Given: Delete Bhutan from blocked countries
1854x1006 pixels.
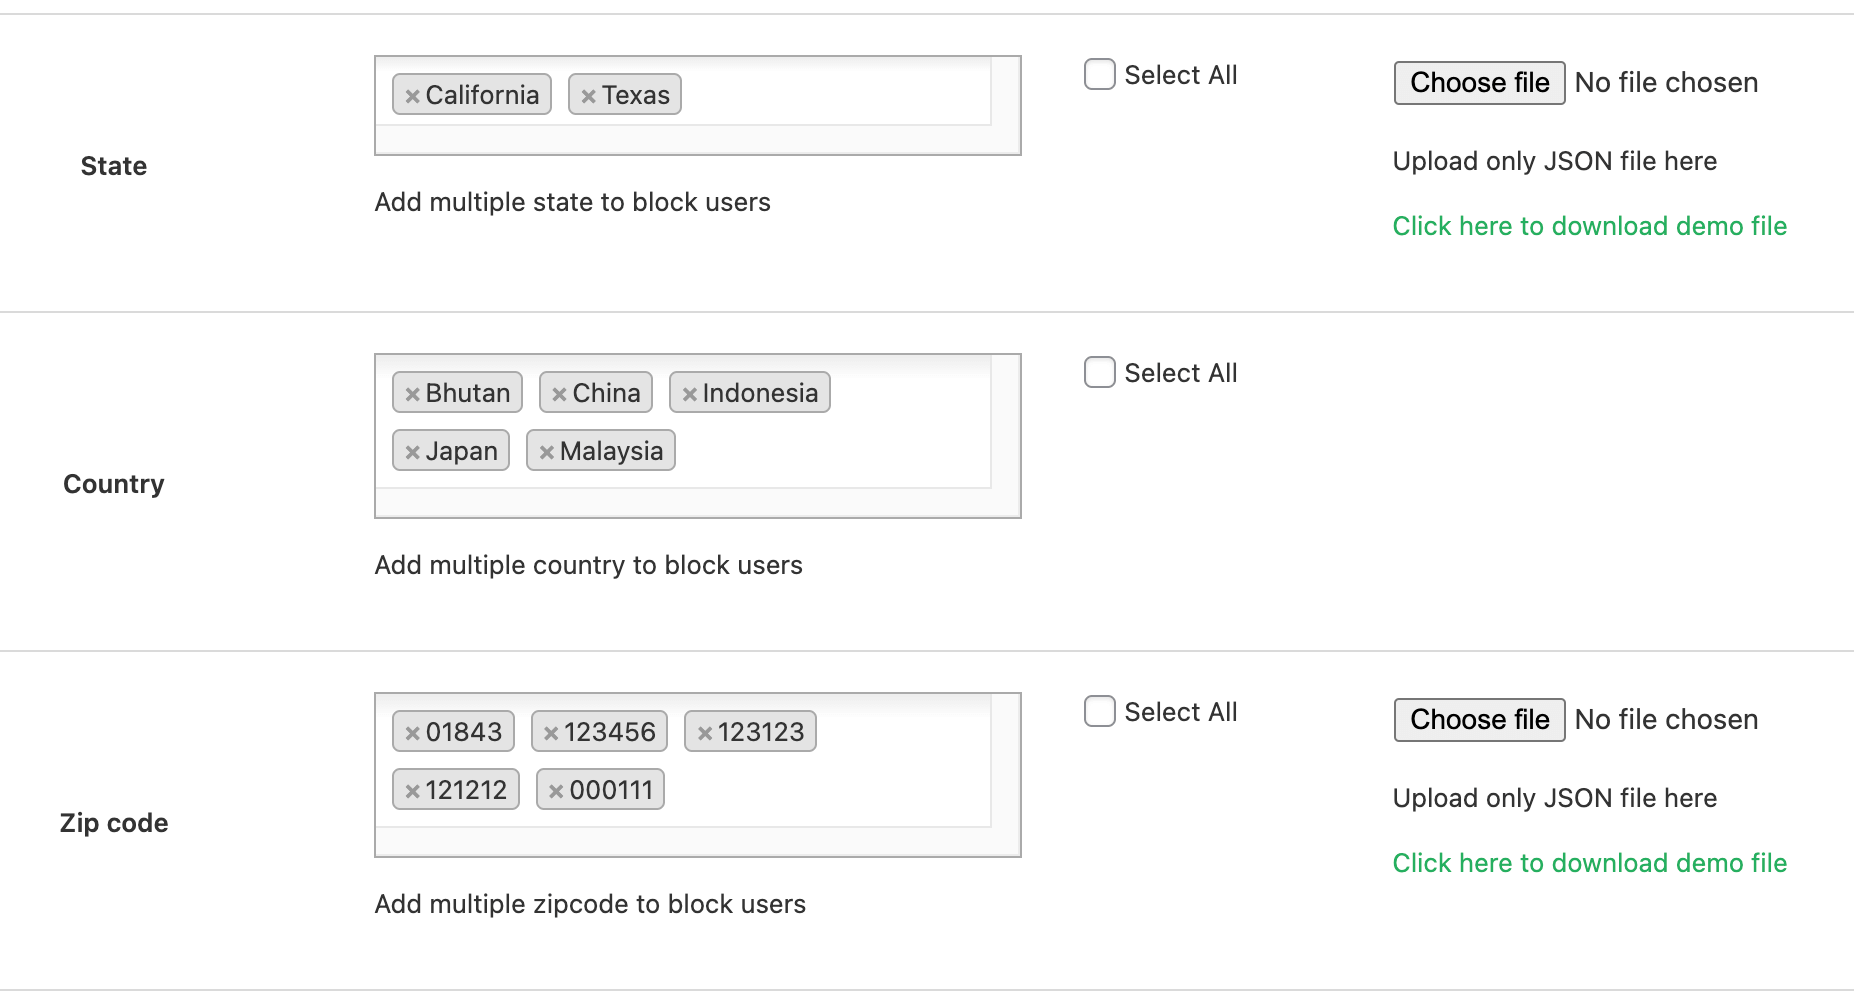Looking at the screenshot, I should pos(412,394).
